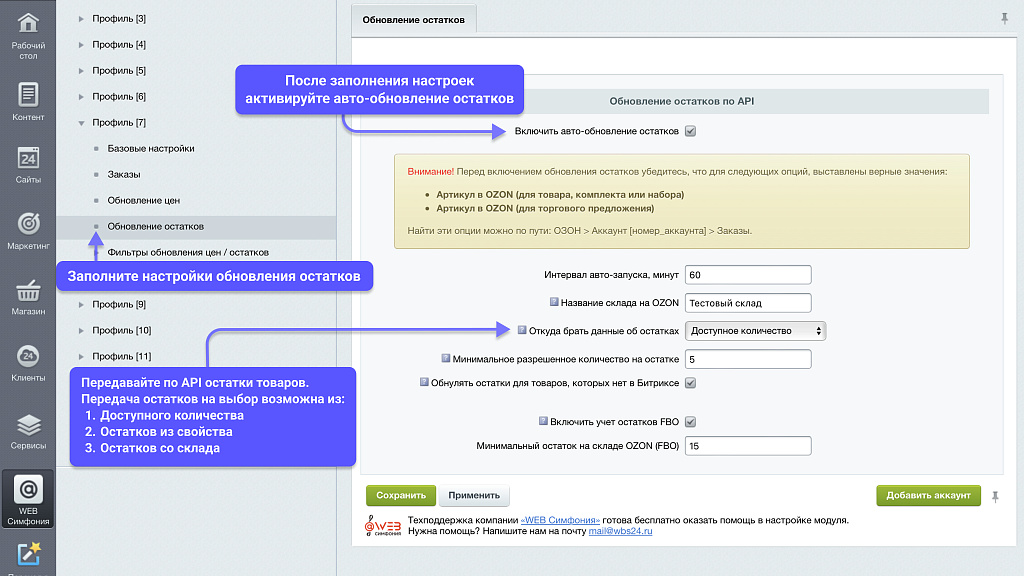
Task: Open Откуда брать данные об остатках dropdown
Action: pos(756,331)
